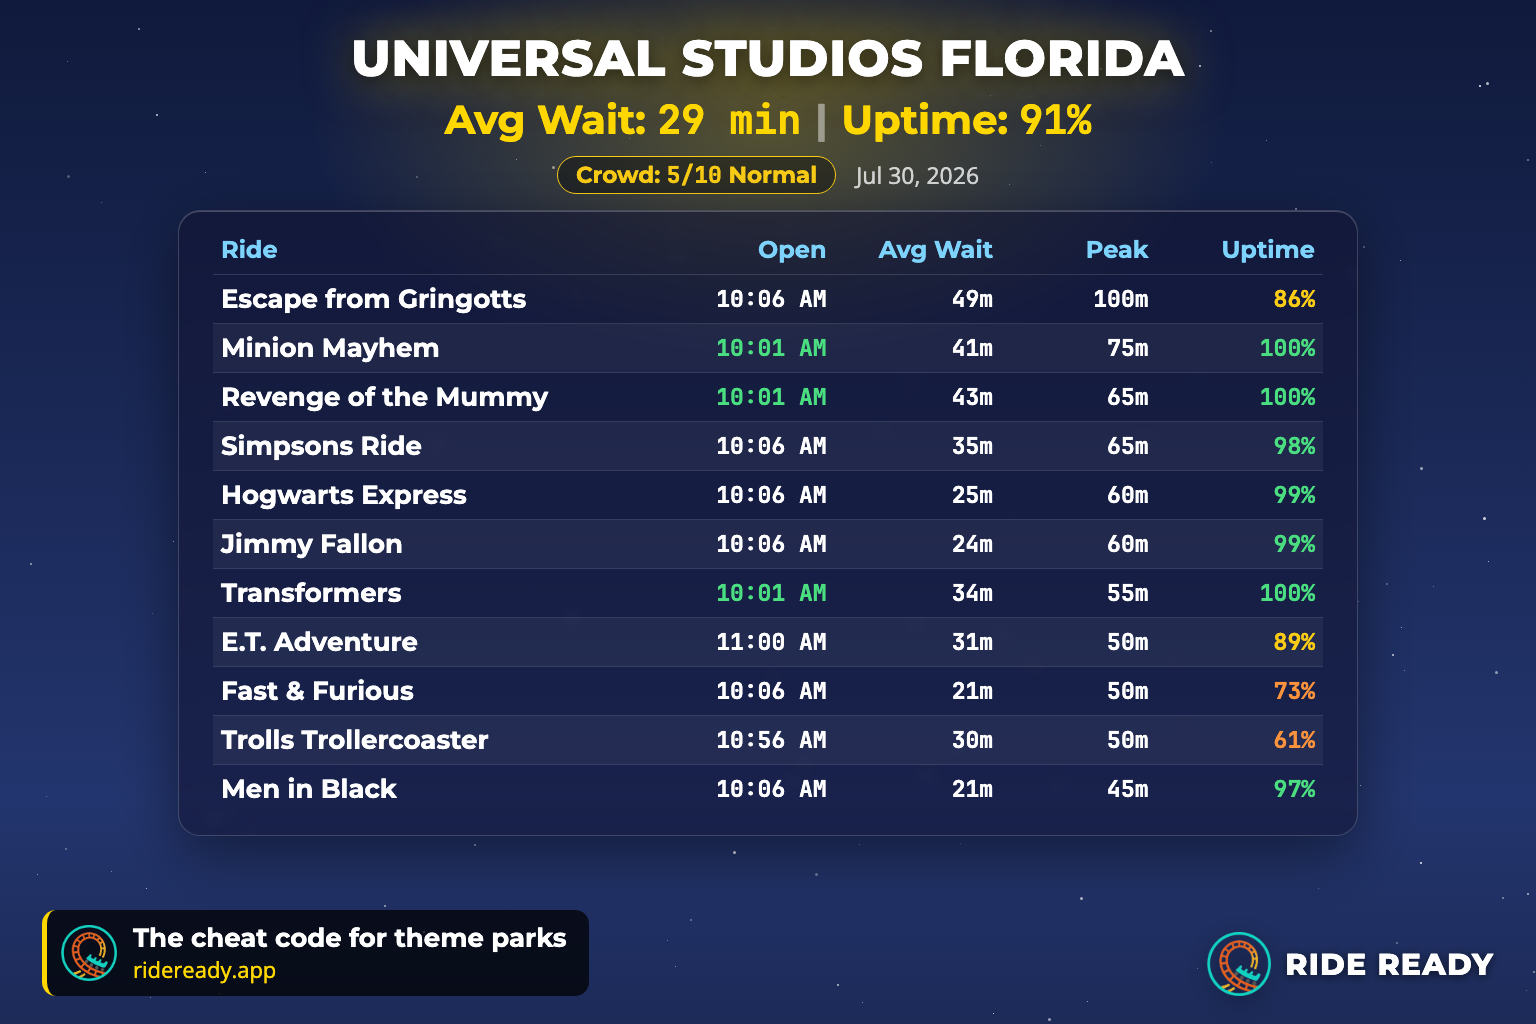This screenshot has height=1024, width=1536.
Task: Click the "Avg Wait: 29 min" summary
Action: (623, 120)
